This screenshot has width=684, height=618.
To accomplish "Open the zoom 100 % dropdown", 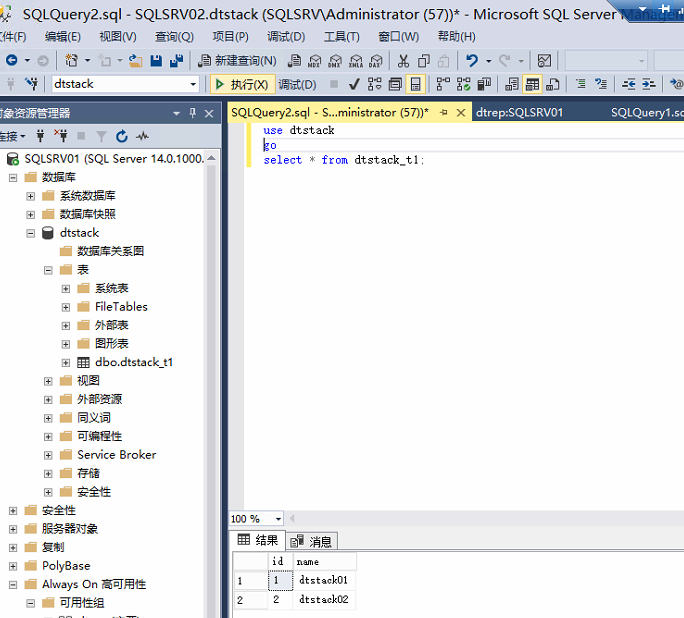I will [278, 519].
